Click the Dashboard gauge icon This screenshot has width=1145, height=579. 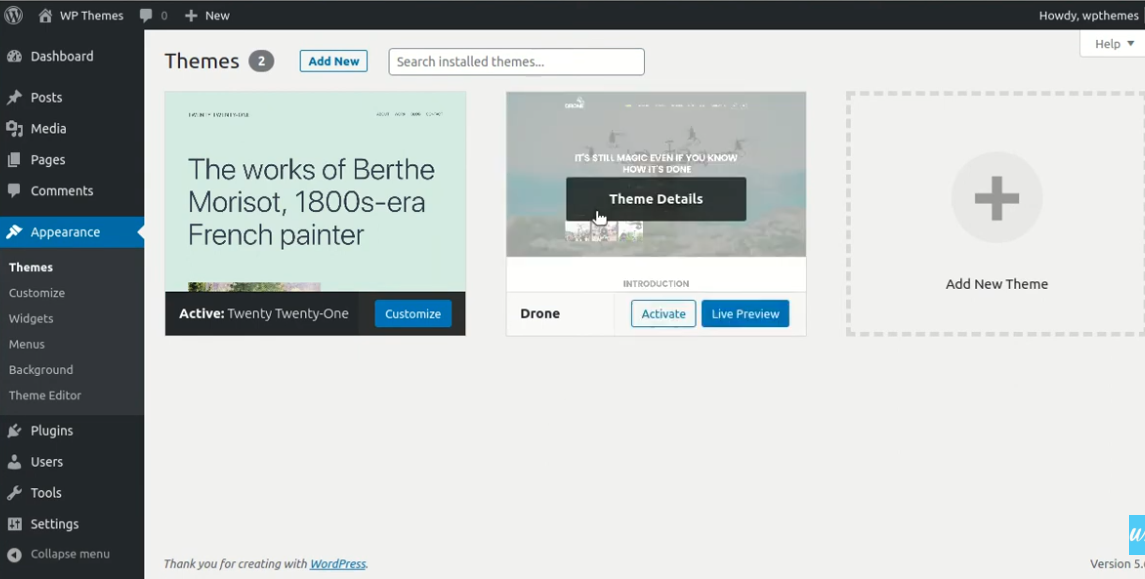point(14,57)
